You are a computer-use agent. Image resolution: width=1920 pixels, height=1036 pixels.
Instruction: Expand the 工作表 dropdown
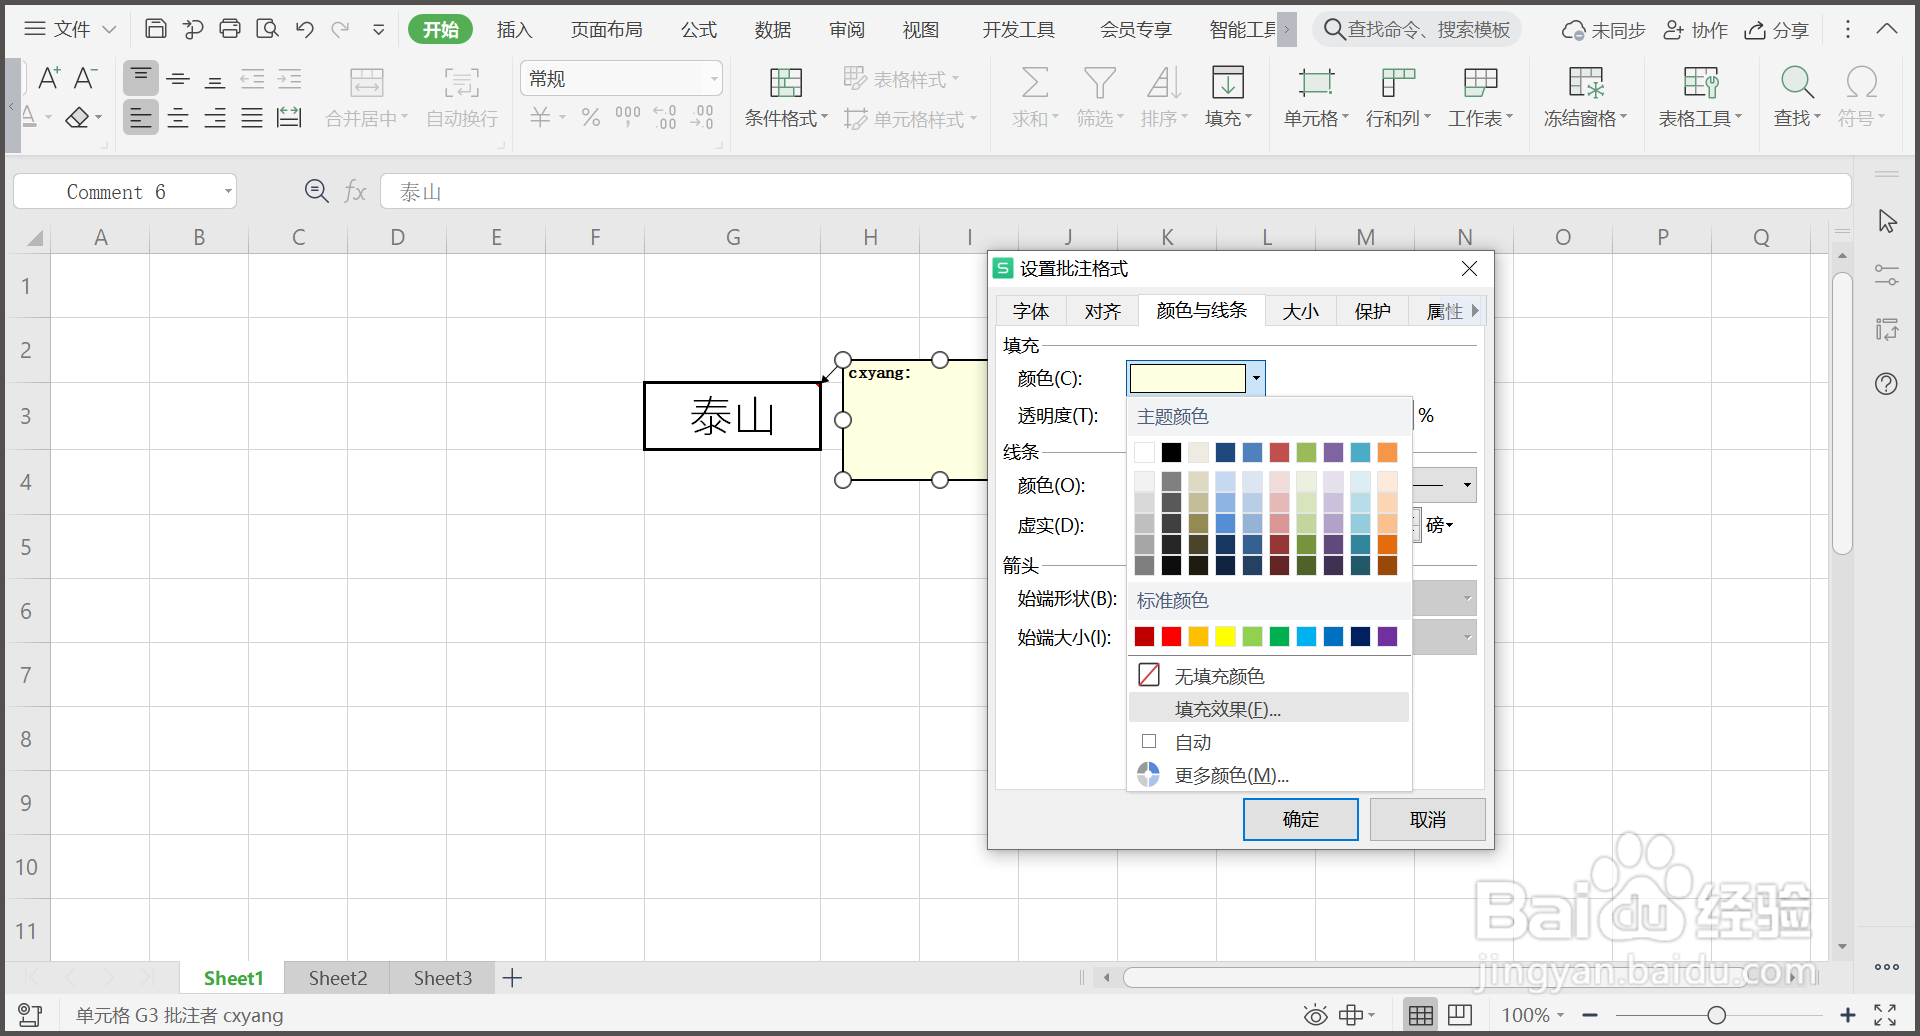point(1481,118)
